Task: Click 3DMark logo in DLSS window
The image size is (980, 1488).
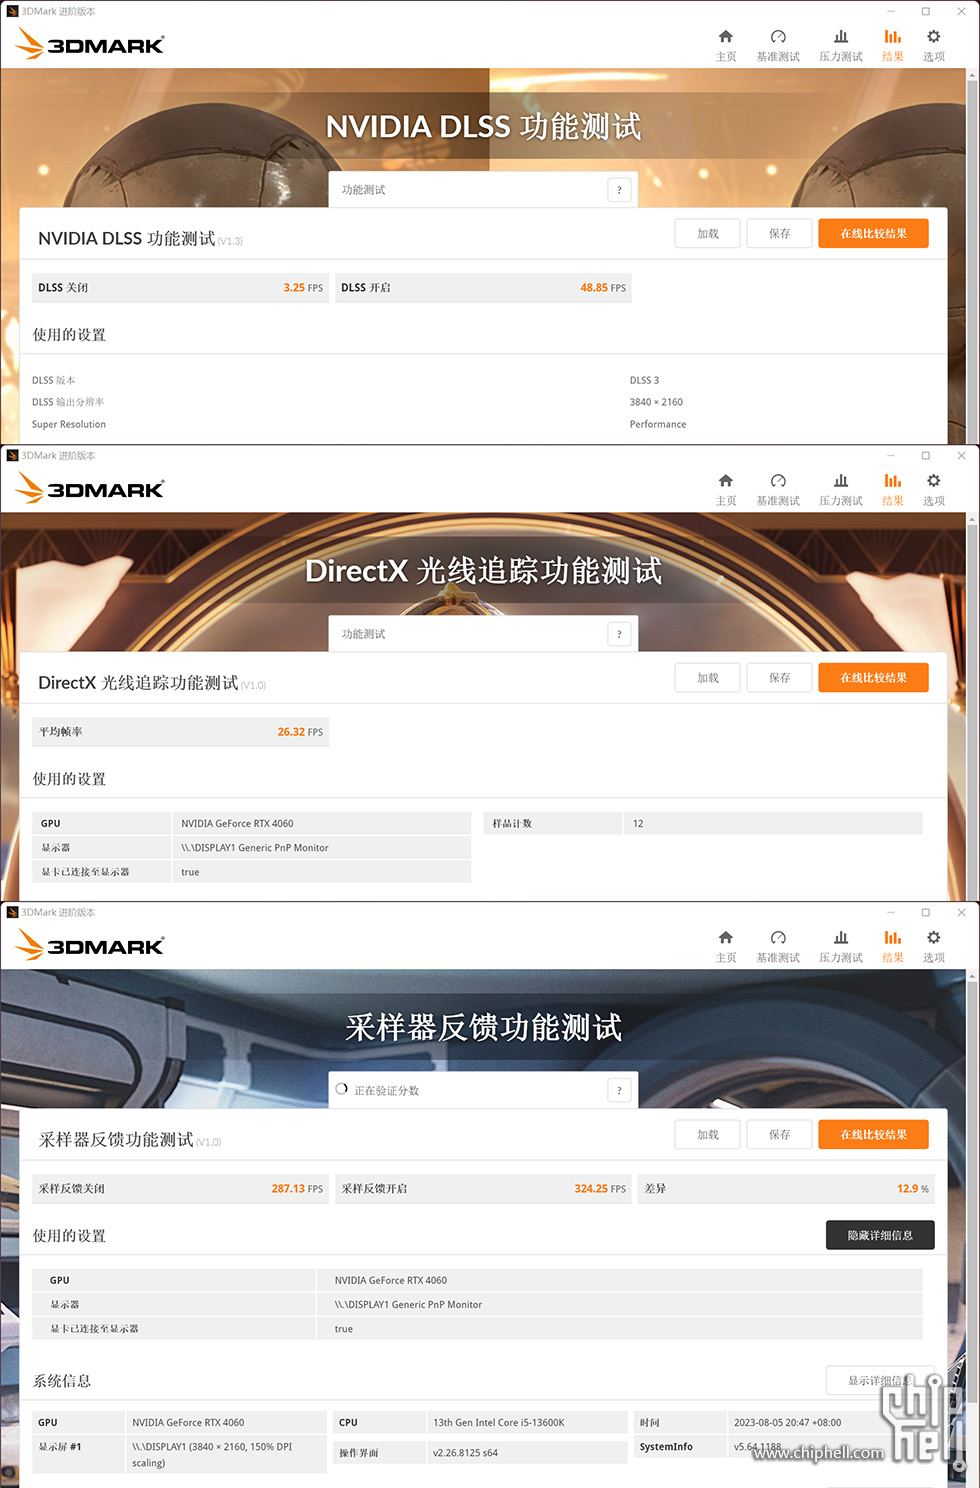Action: [90, 44]
